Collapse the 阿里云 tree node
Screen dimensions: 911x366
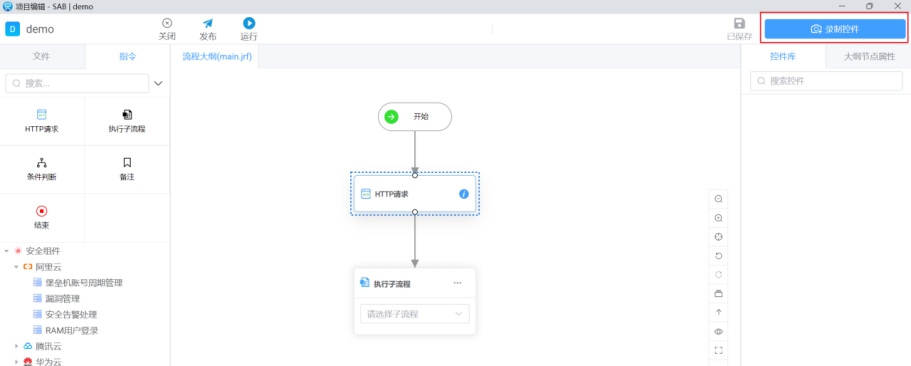tap(17, 267)
